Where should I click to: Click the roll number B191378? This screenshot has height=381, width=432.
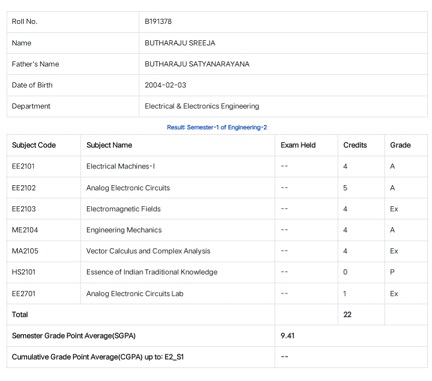(x=158, y=22)
